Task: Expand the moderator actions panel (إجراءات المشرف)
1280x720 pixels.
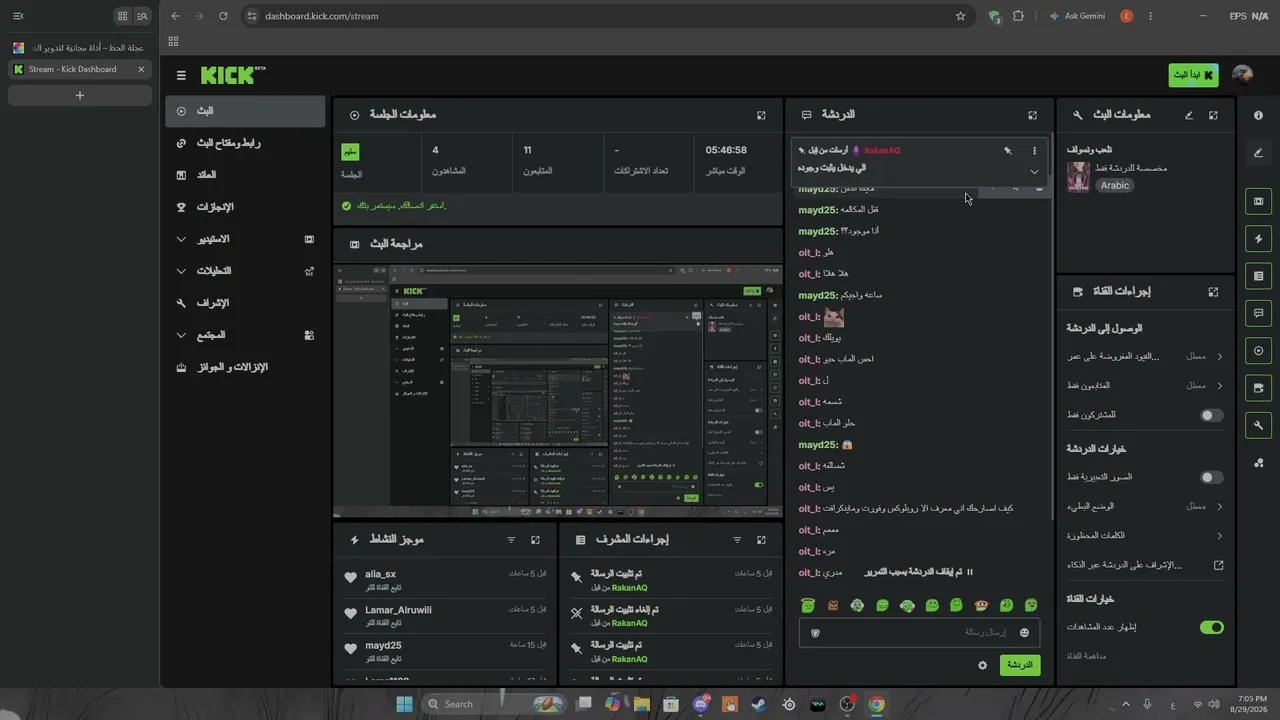Action: (761, 540)
